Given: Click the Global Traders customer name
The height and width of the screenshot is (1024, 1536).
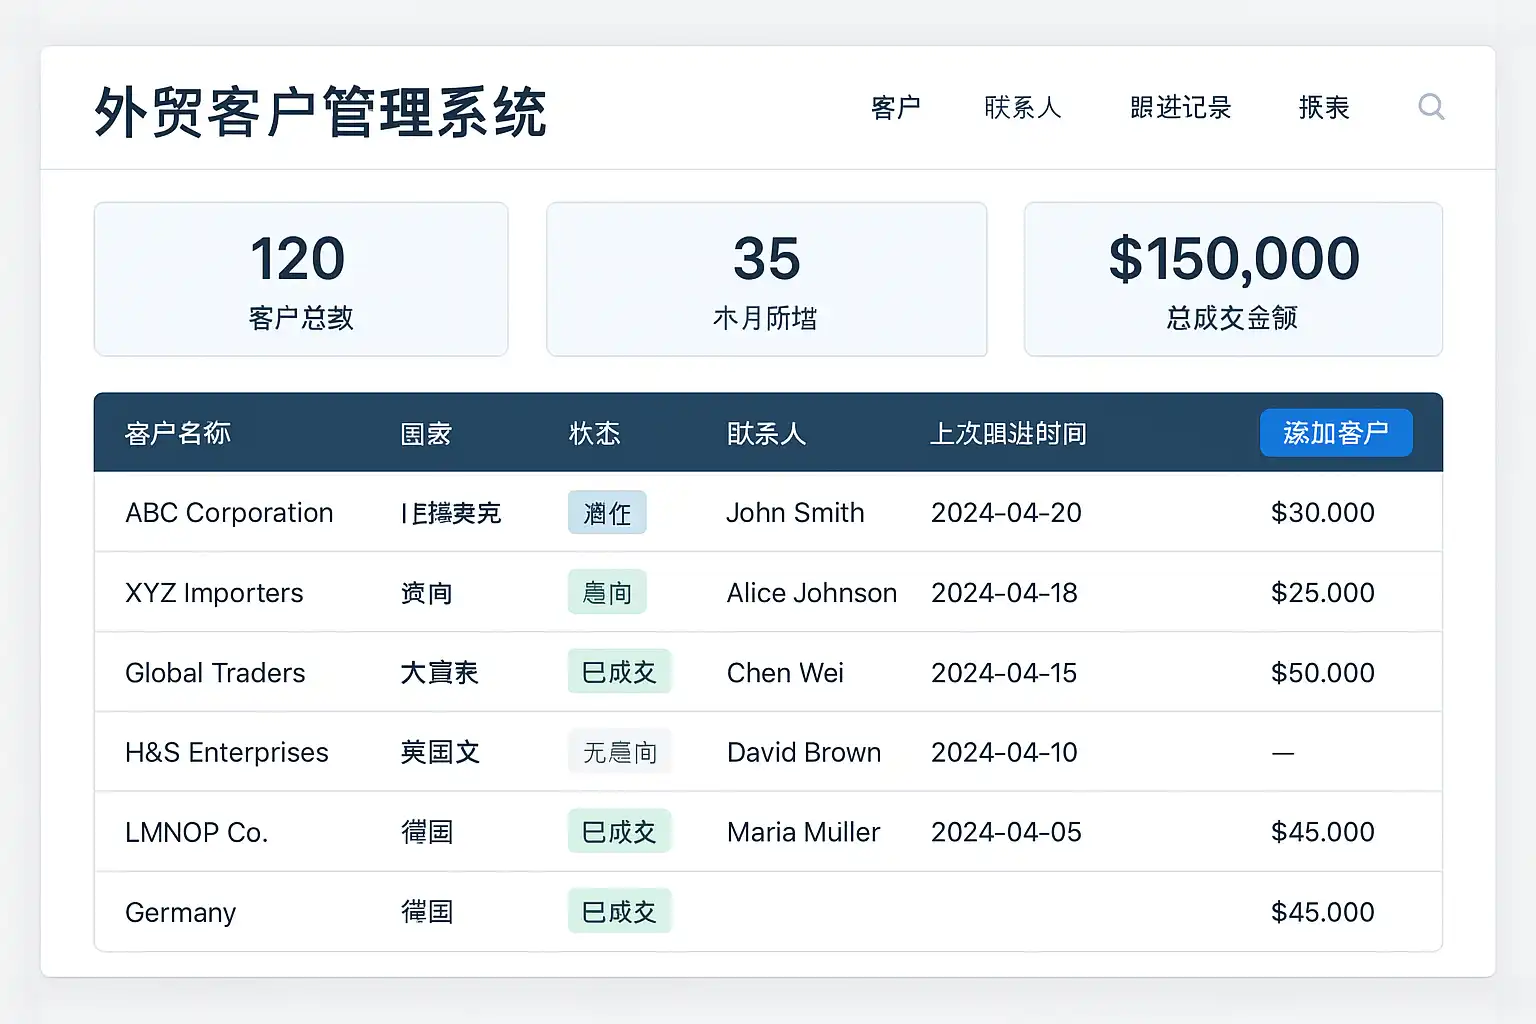Looking at the screenshot, I should [215, 673].
